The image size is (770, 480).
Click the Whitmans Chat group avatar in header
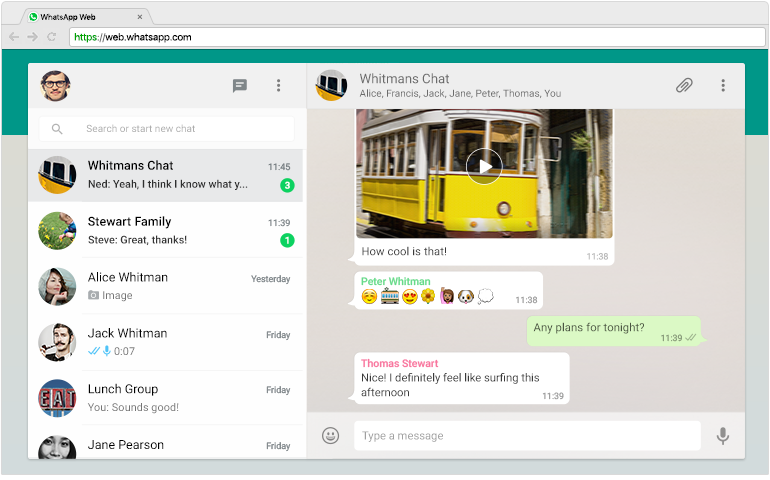pyautogui.click(x=331, y=86)
